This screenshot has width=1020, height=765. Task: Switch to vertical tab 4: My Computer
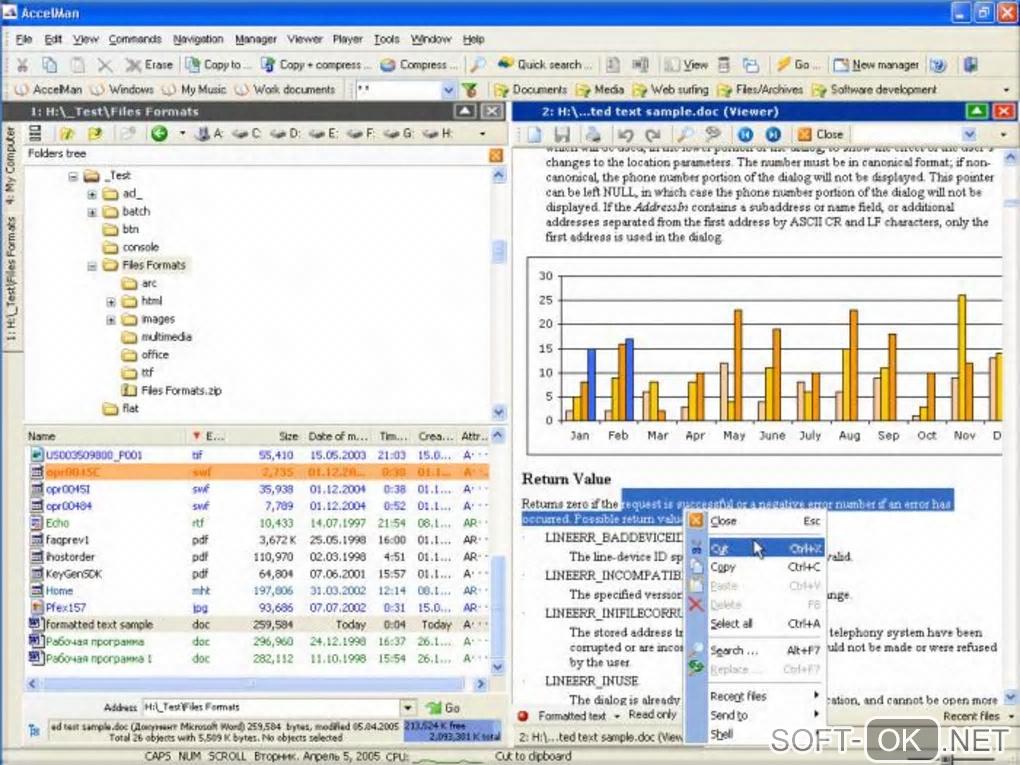10,165
